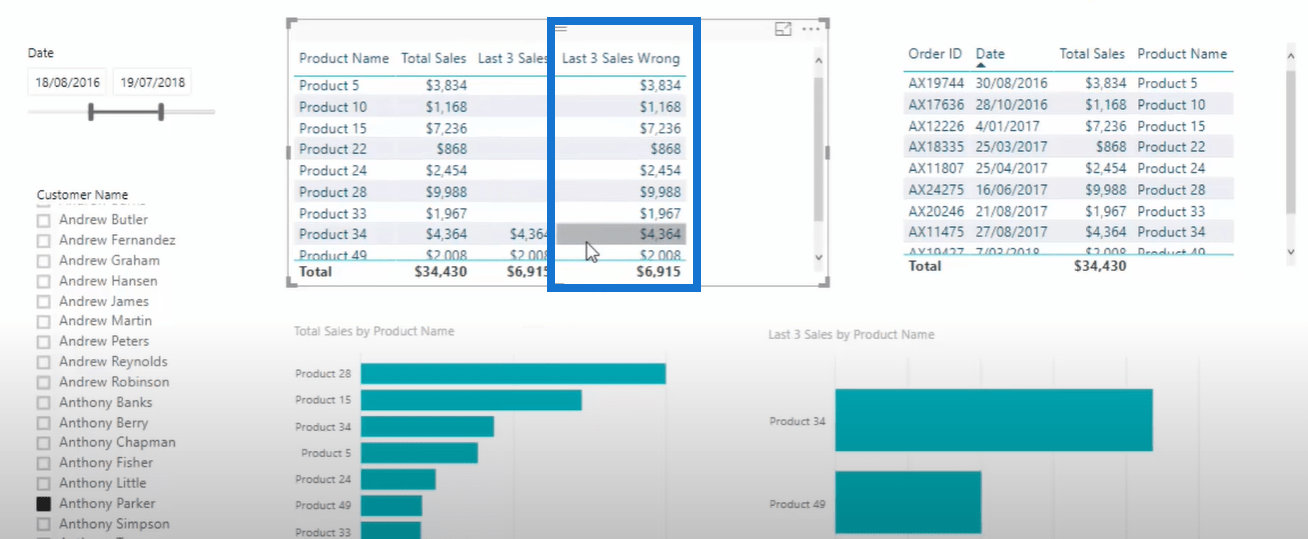The height and width of the screenshot is (539, 1308).
Task: Sort by Order ID column header
Action: (x=935, y=54)
